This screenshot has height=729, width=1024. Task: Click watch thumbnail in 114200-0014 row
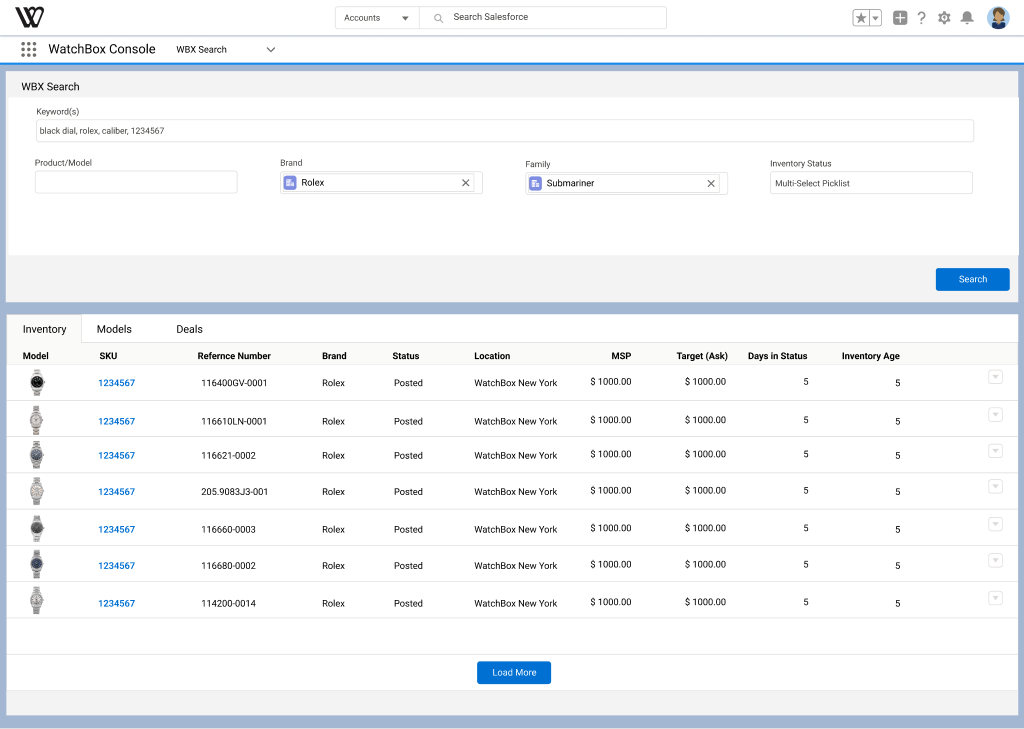[x=37, y=600]
